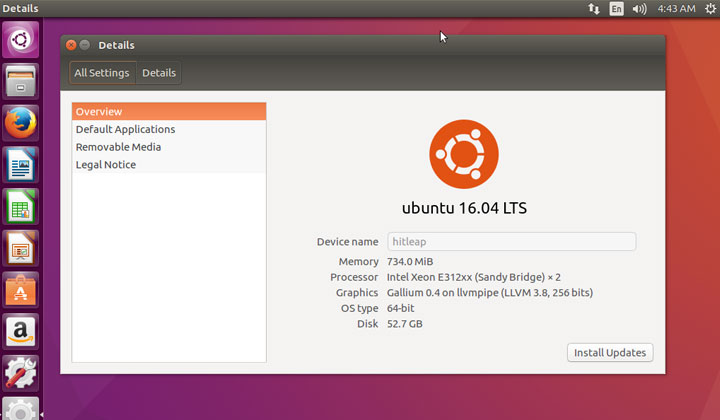This screenshot has width=720, height=420.
Task: Open the sound volume indicator
Action: coord(639,9)
